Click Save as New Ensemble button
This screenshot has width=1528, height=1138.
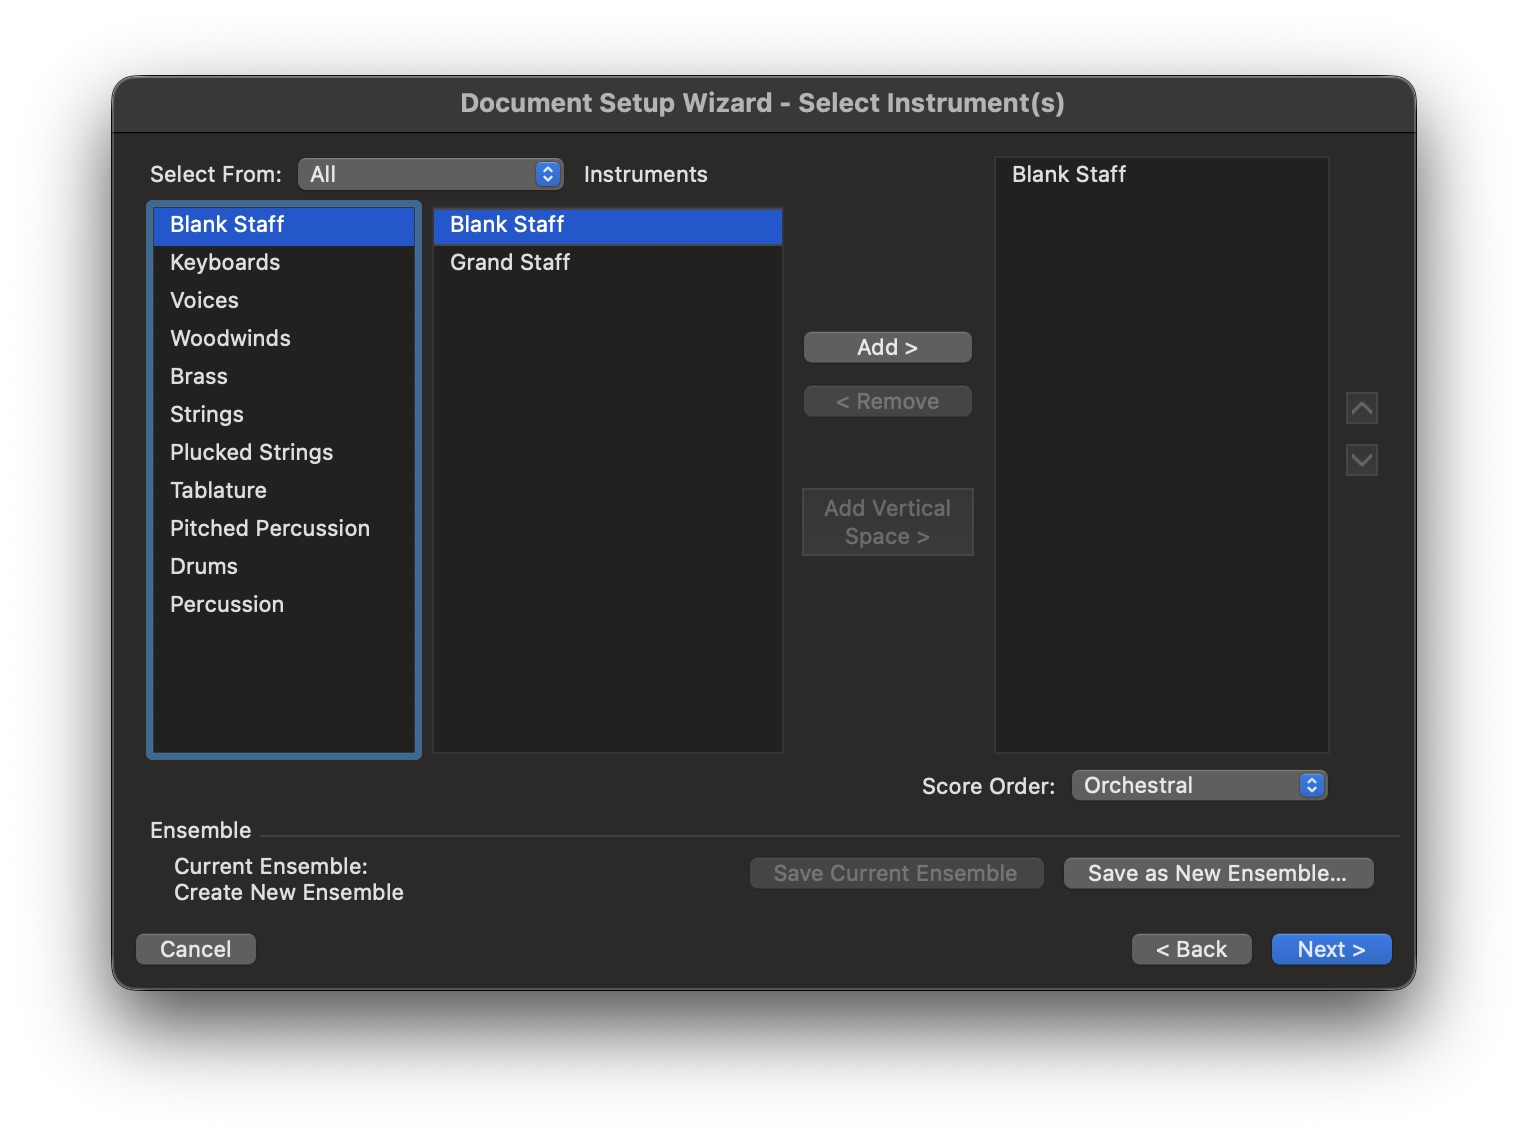coord(1217,873)
